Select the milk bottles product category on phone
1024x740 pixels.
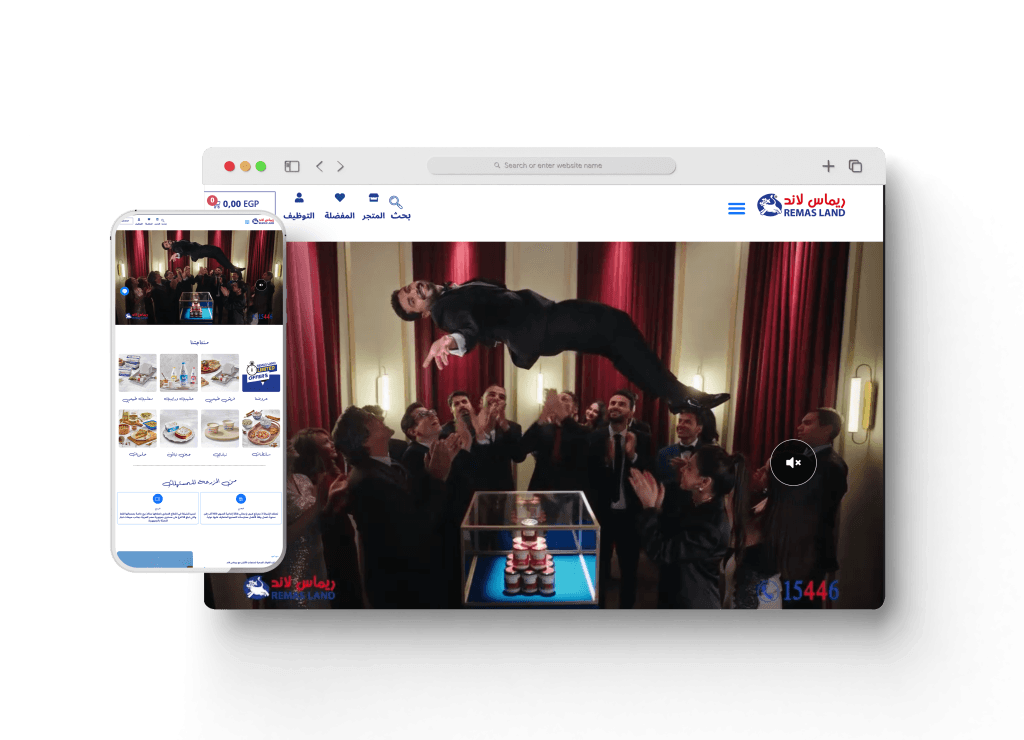tap(179, 373)
